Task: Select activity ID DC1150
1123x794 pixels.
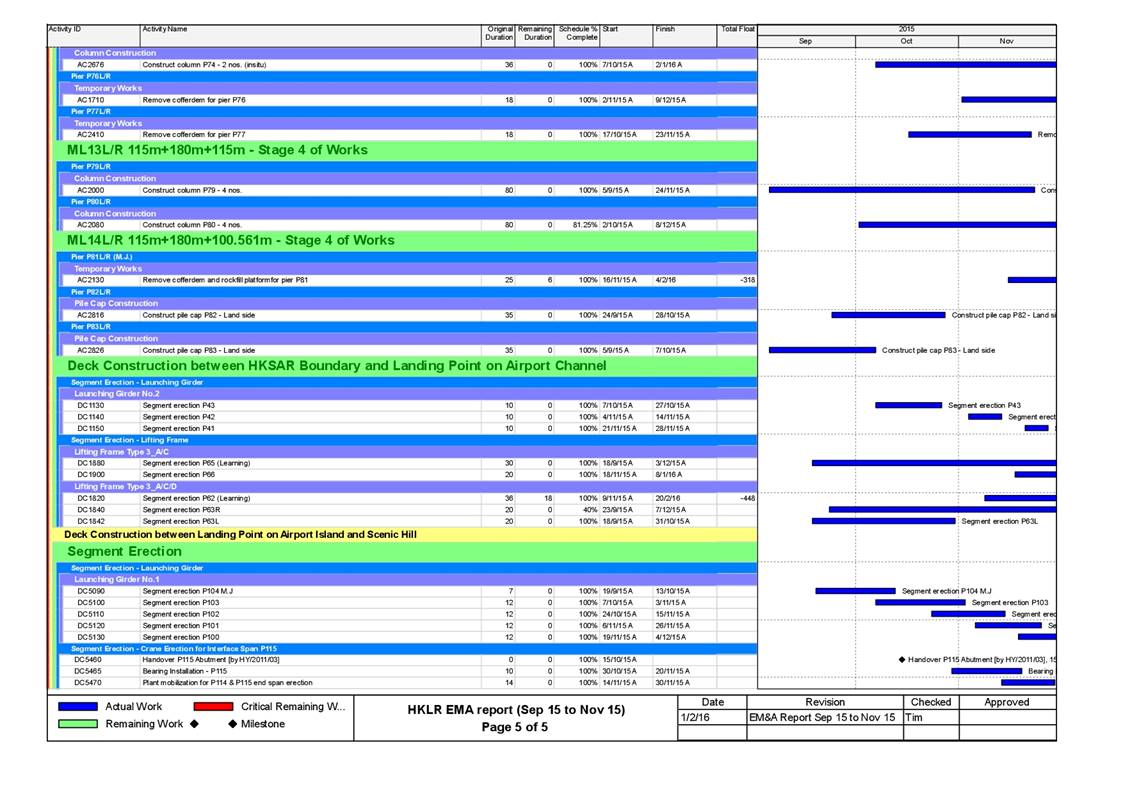Action: point(90,429)
